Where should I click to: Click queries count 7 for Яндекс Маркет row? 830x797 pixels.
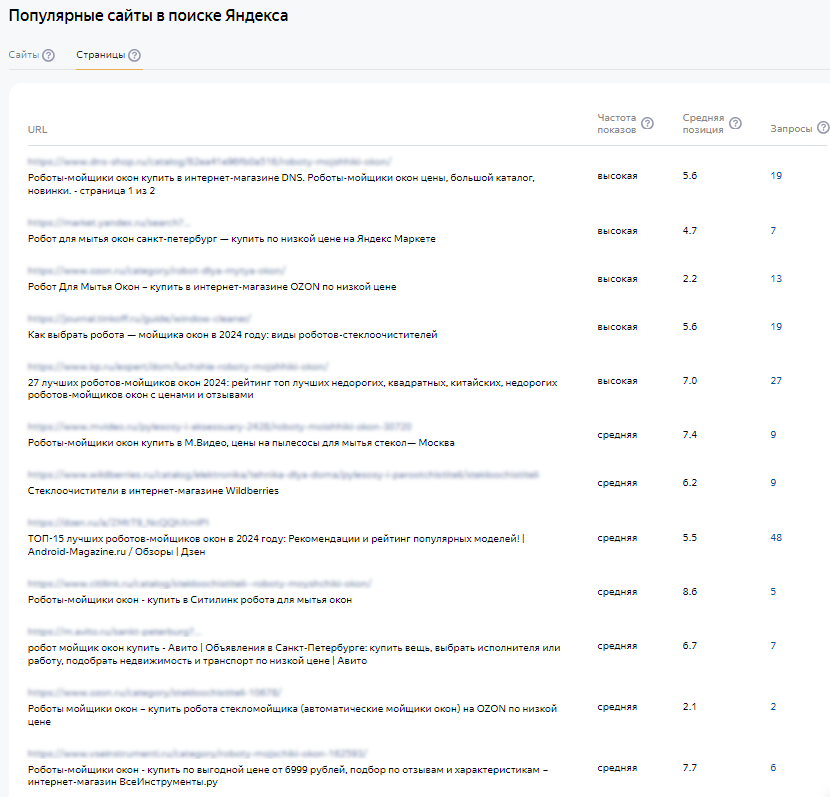pos(773,231)
